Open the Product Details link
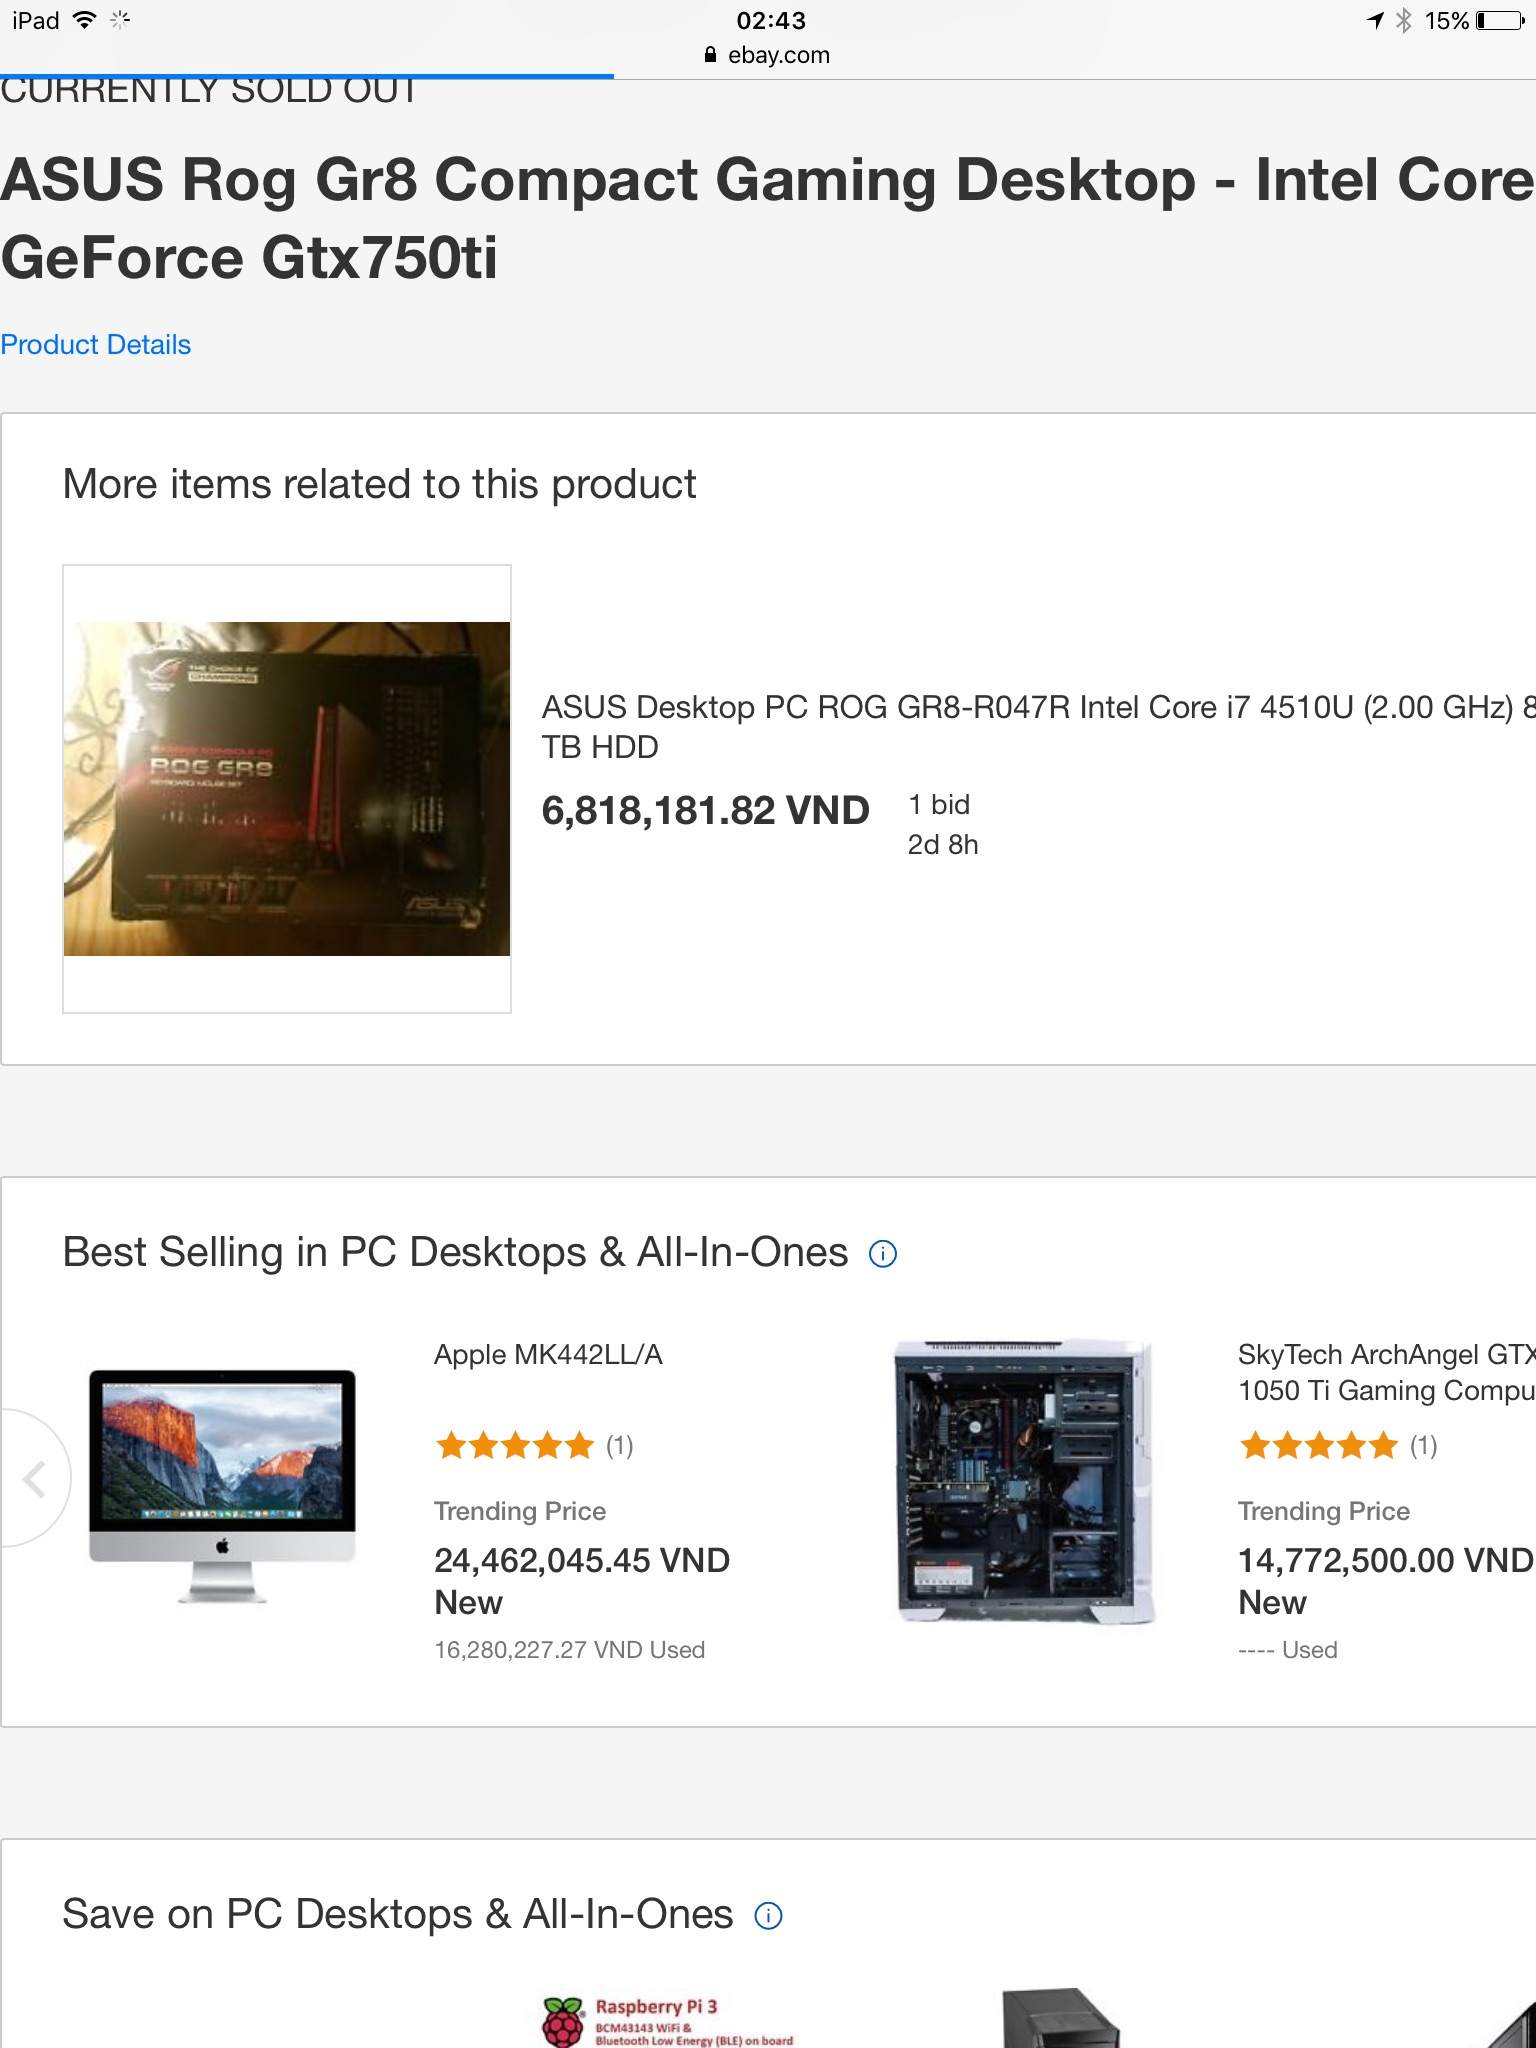1536x2048 pixels. tap(95, 344)
